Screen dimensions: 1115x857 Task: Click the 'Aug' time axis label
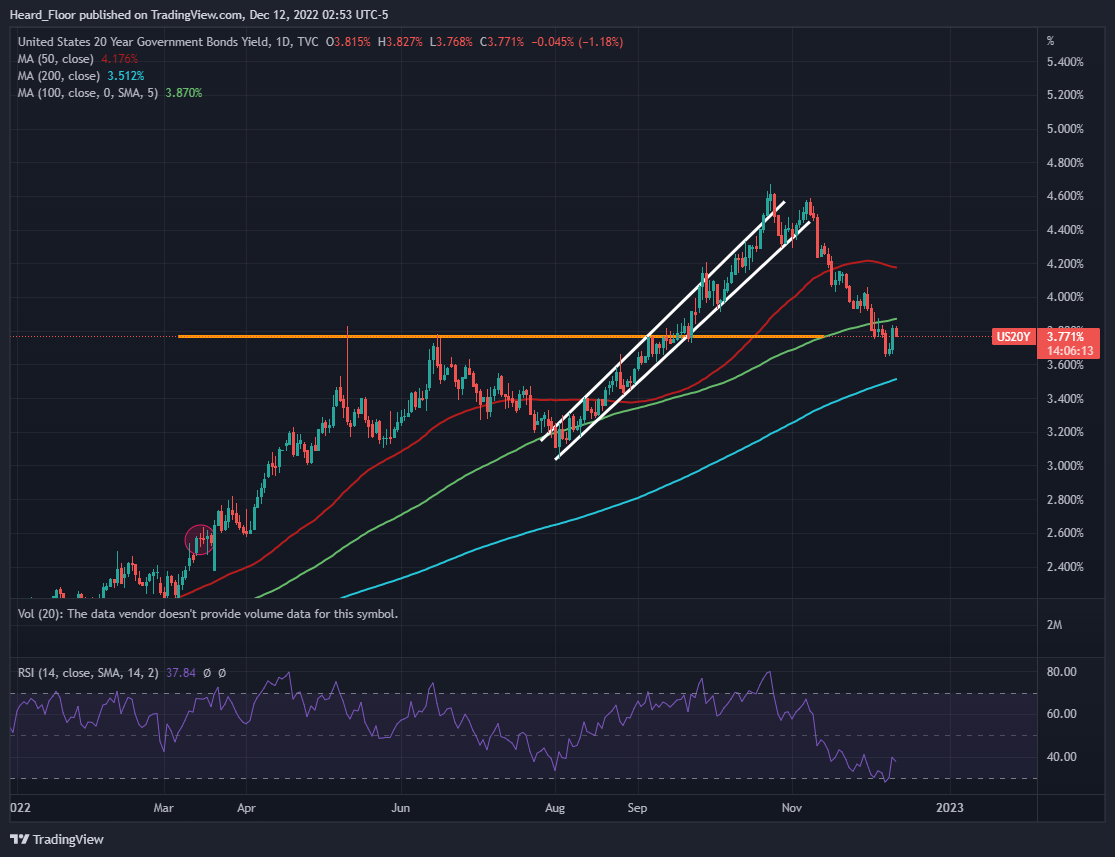[555, 808]
